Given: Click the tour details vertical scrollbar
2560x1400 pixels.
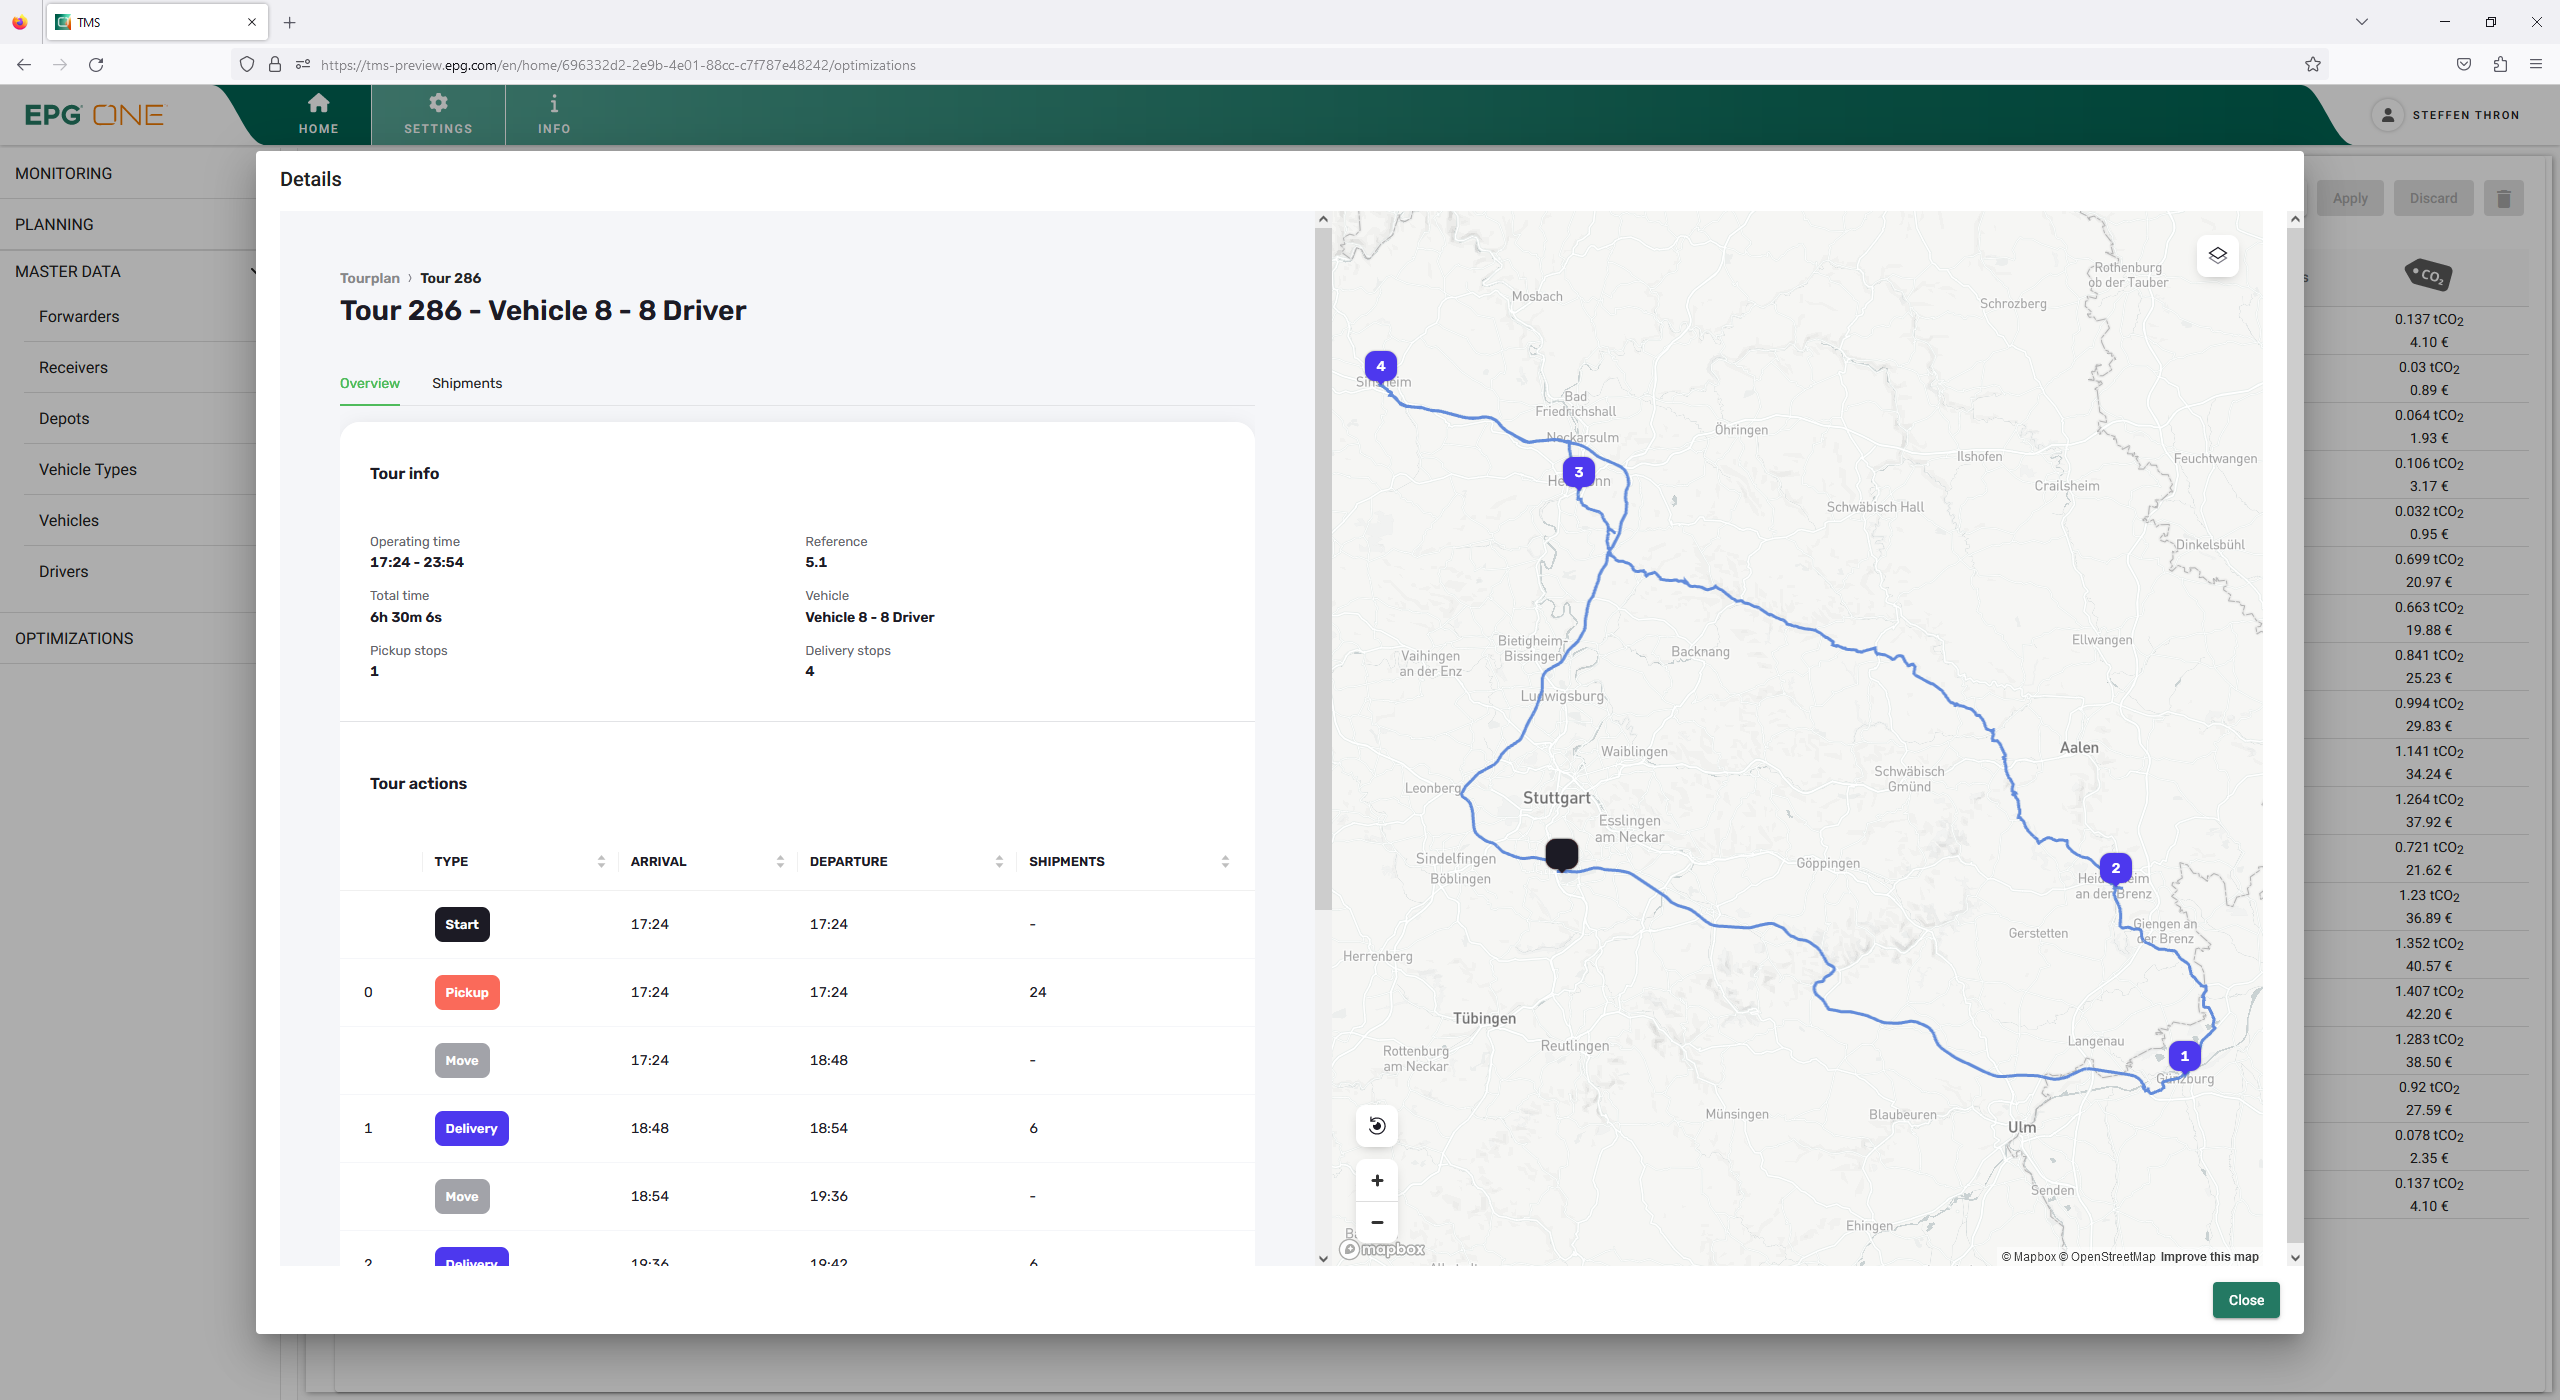Looking at the screenshot, I should point(1323,570).
